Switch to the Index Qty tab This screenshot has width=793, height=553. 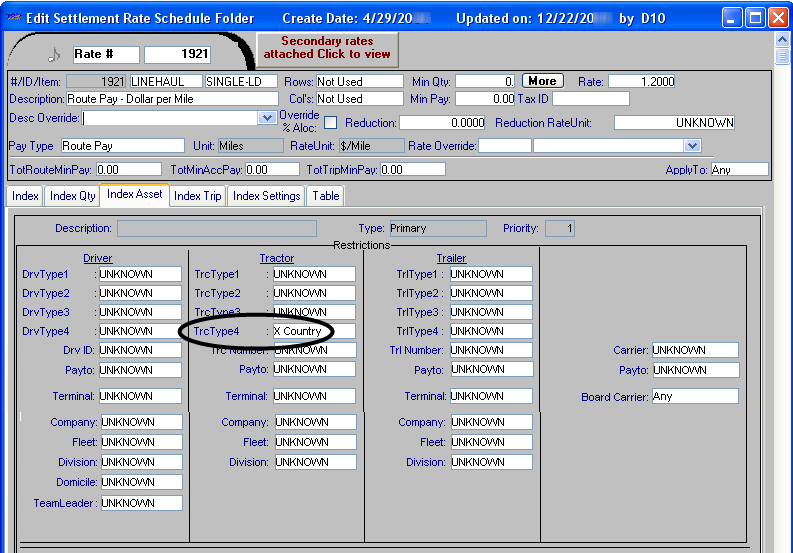(72, 196)
